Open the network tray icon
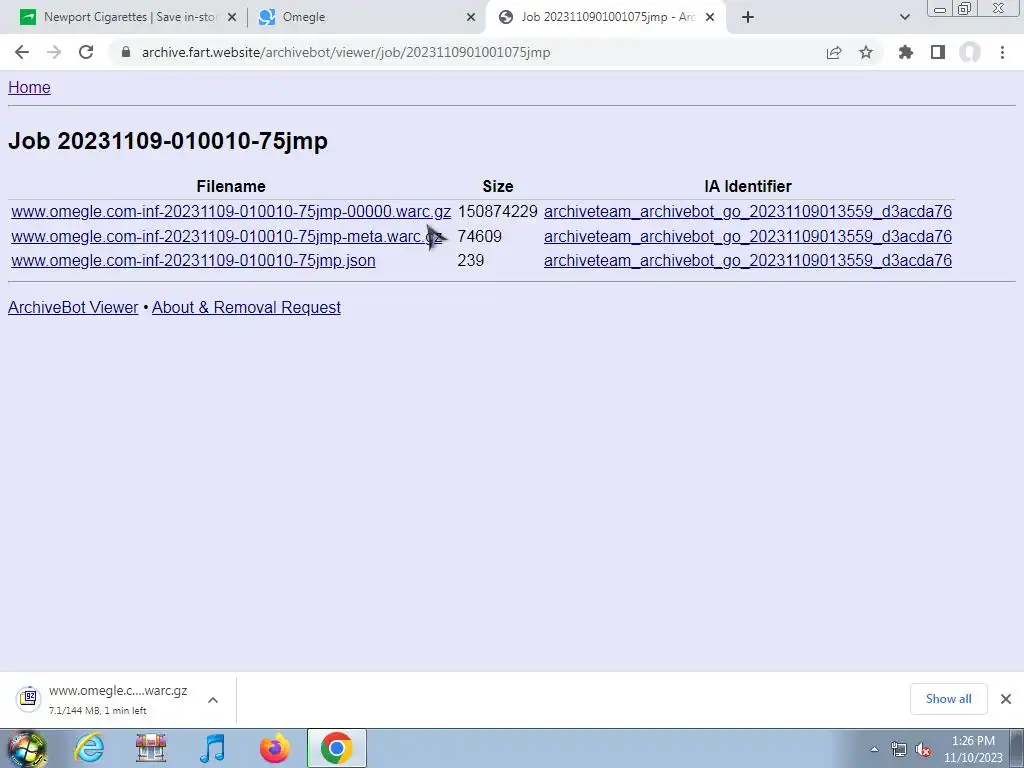Screen dimensions: 1024x768 coord(899,750)
